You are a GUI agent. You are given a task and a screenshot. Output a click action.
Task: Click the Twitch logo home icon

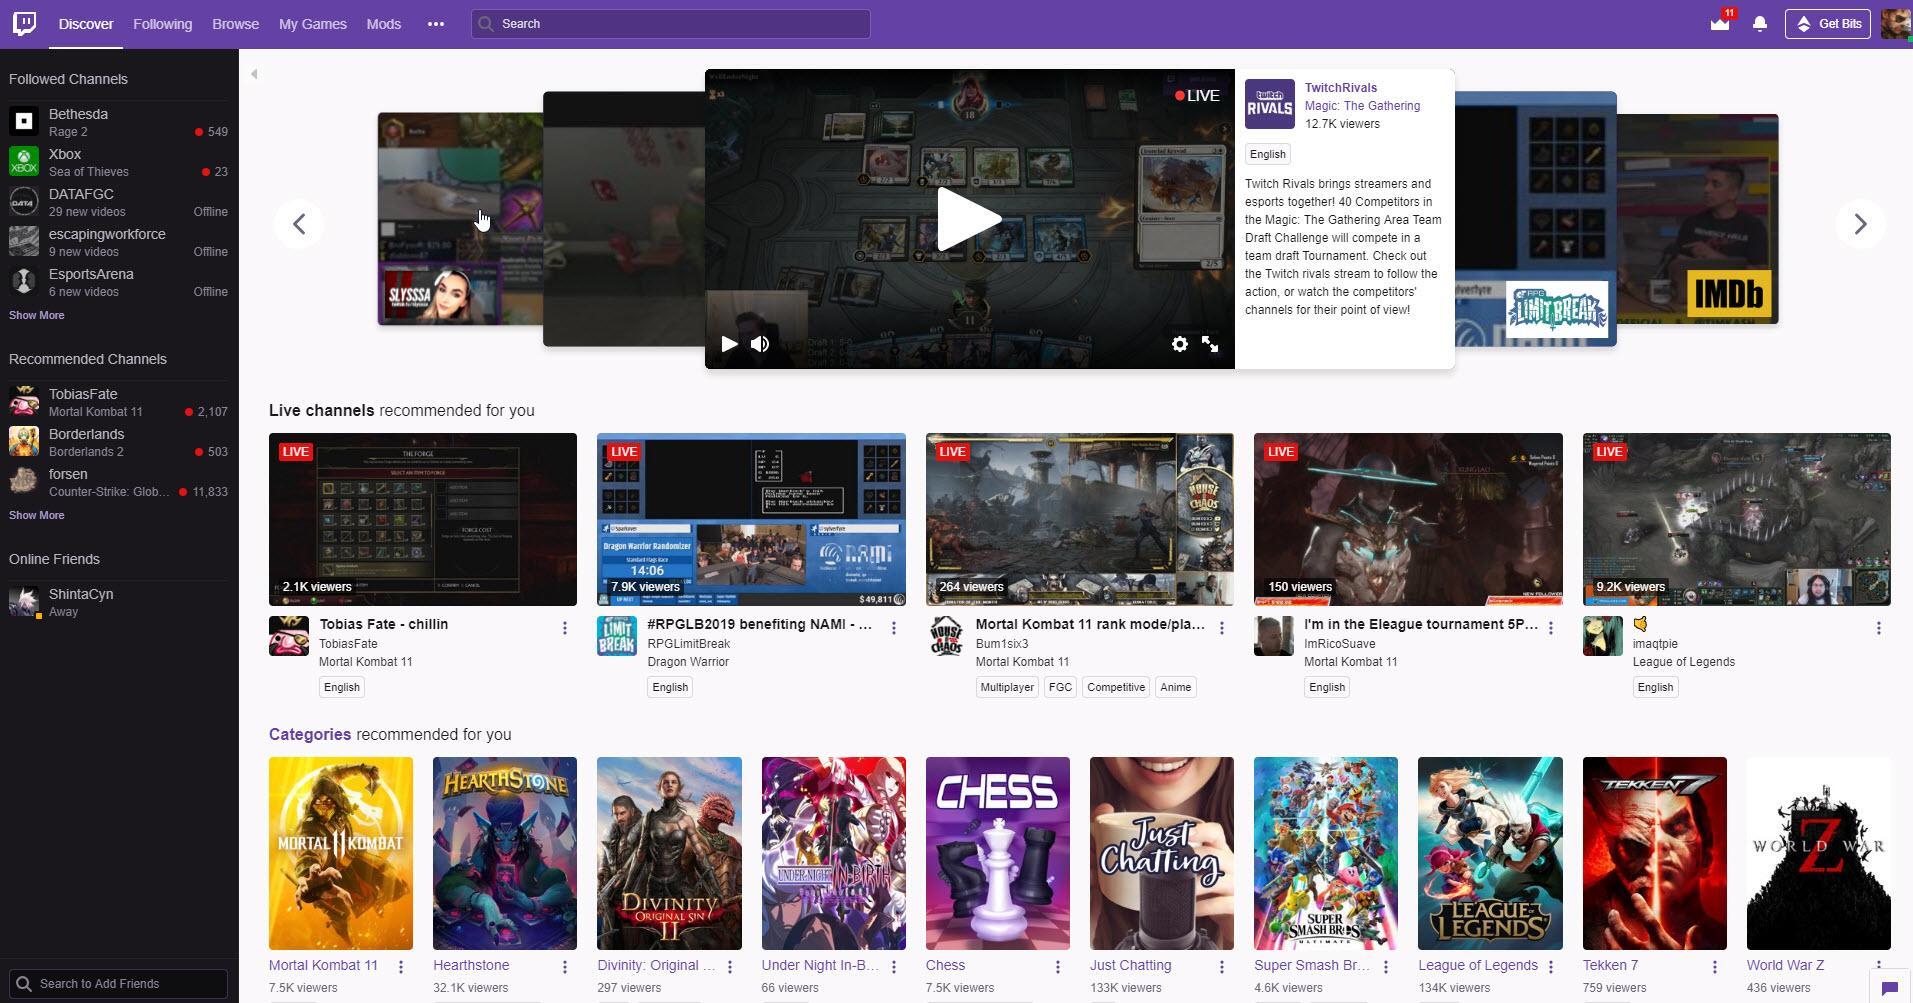[x=25, y=23]
